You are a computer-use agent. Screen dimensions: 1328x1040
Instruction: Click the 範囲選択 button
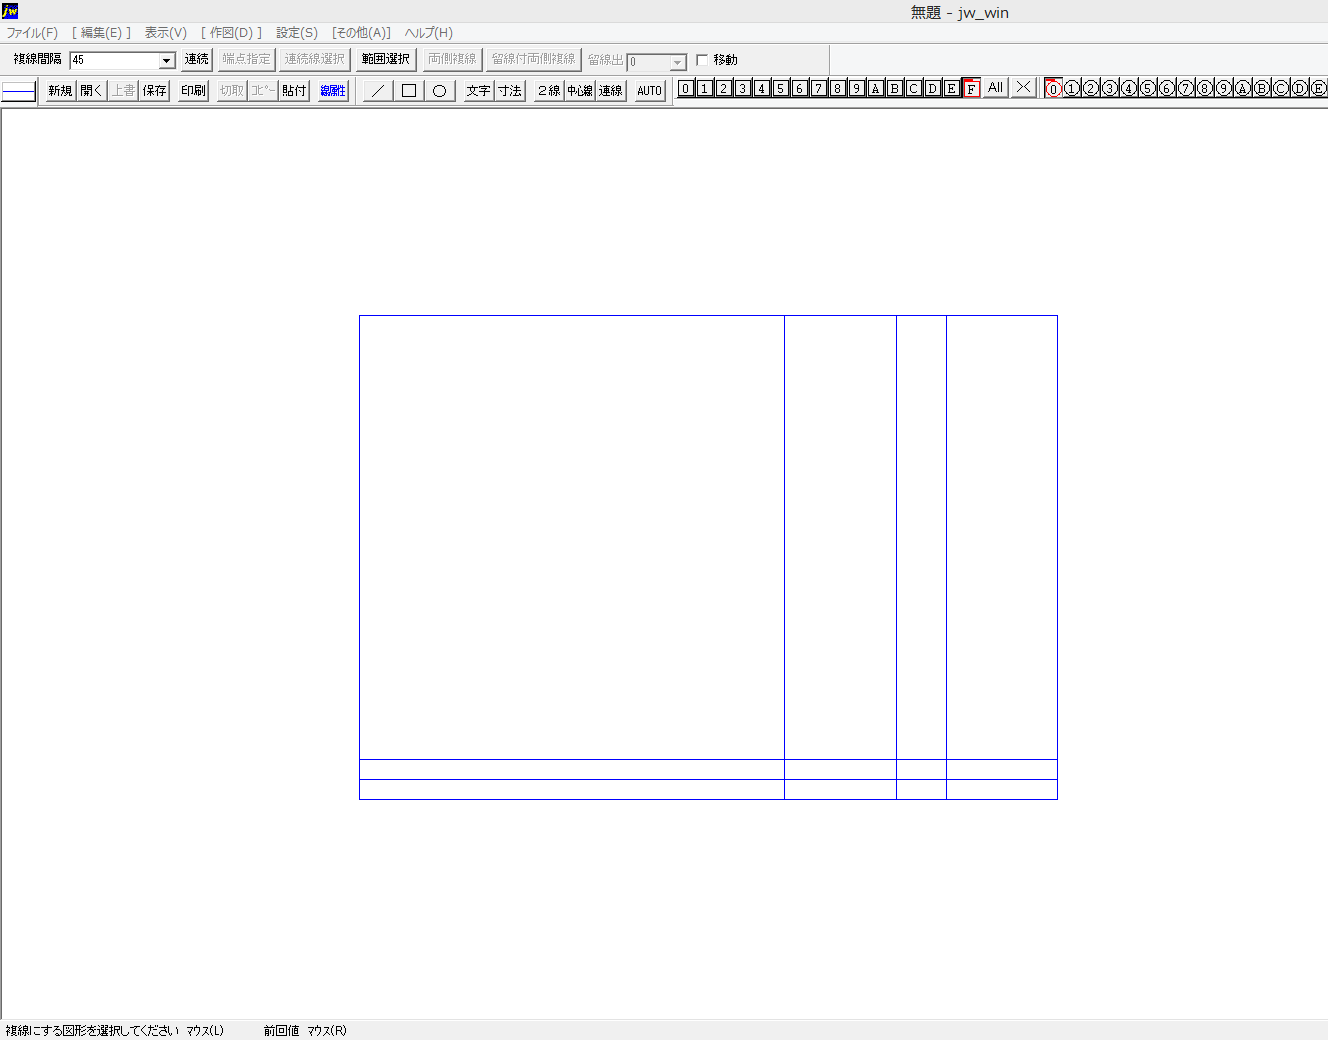(x=385, y=59)
